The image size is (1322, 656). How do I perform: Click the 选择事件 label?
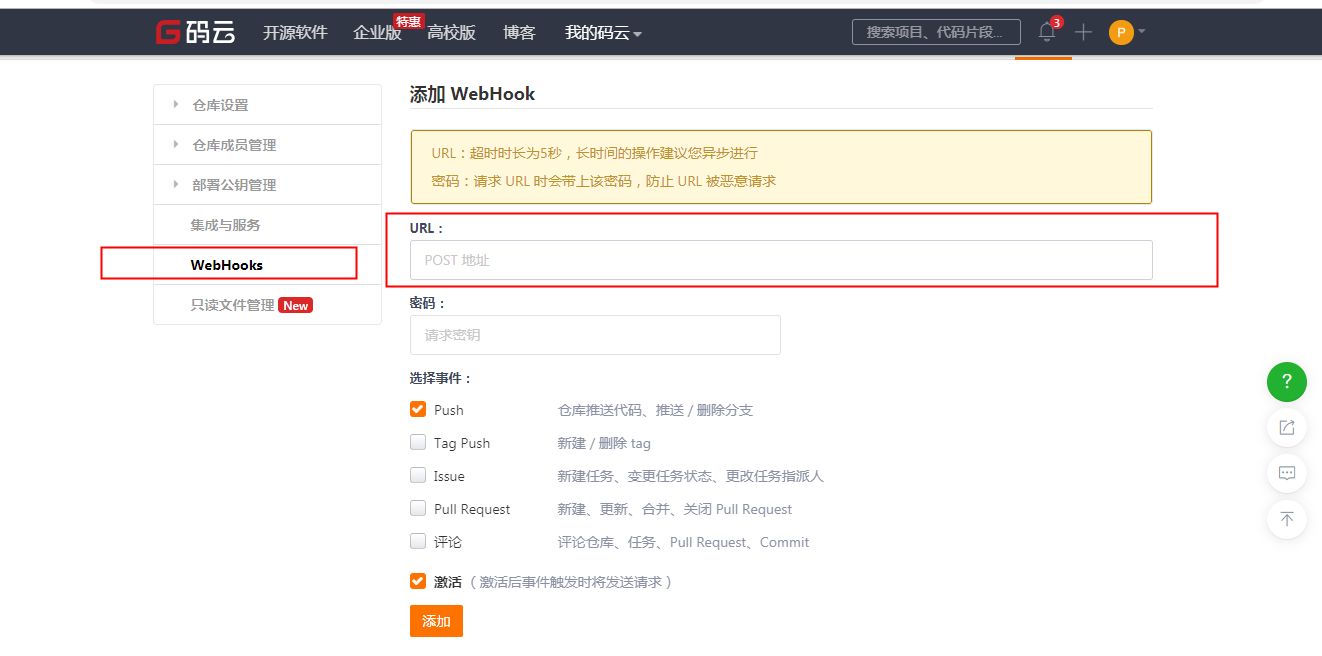coord(440,378)
